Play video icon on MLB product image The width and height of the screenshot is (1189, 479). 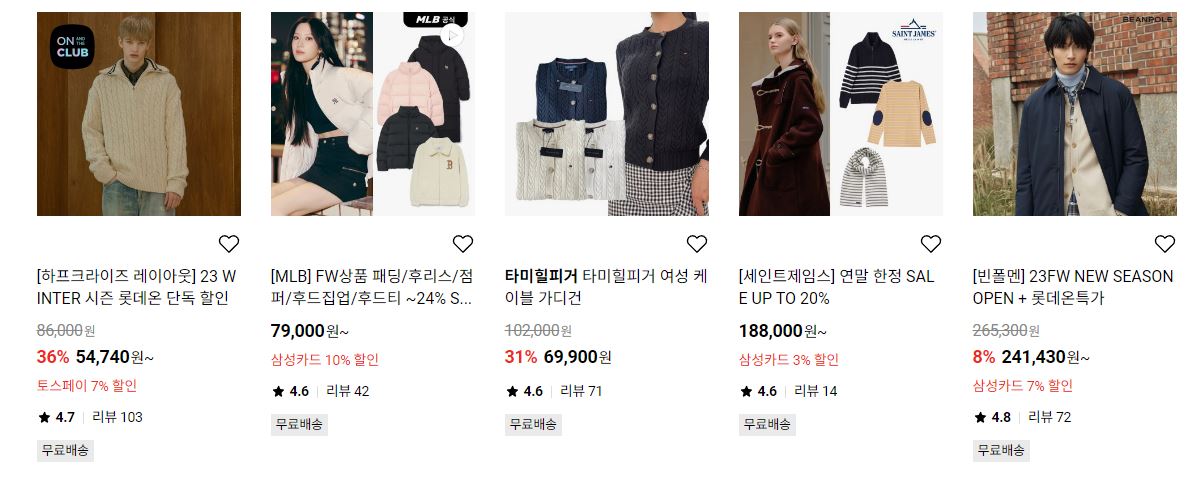click(x=452, y=35)
